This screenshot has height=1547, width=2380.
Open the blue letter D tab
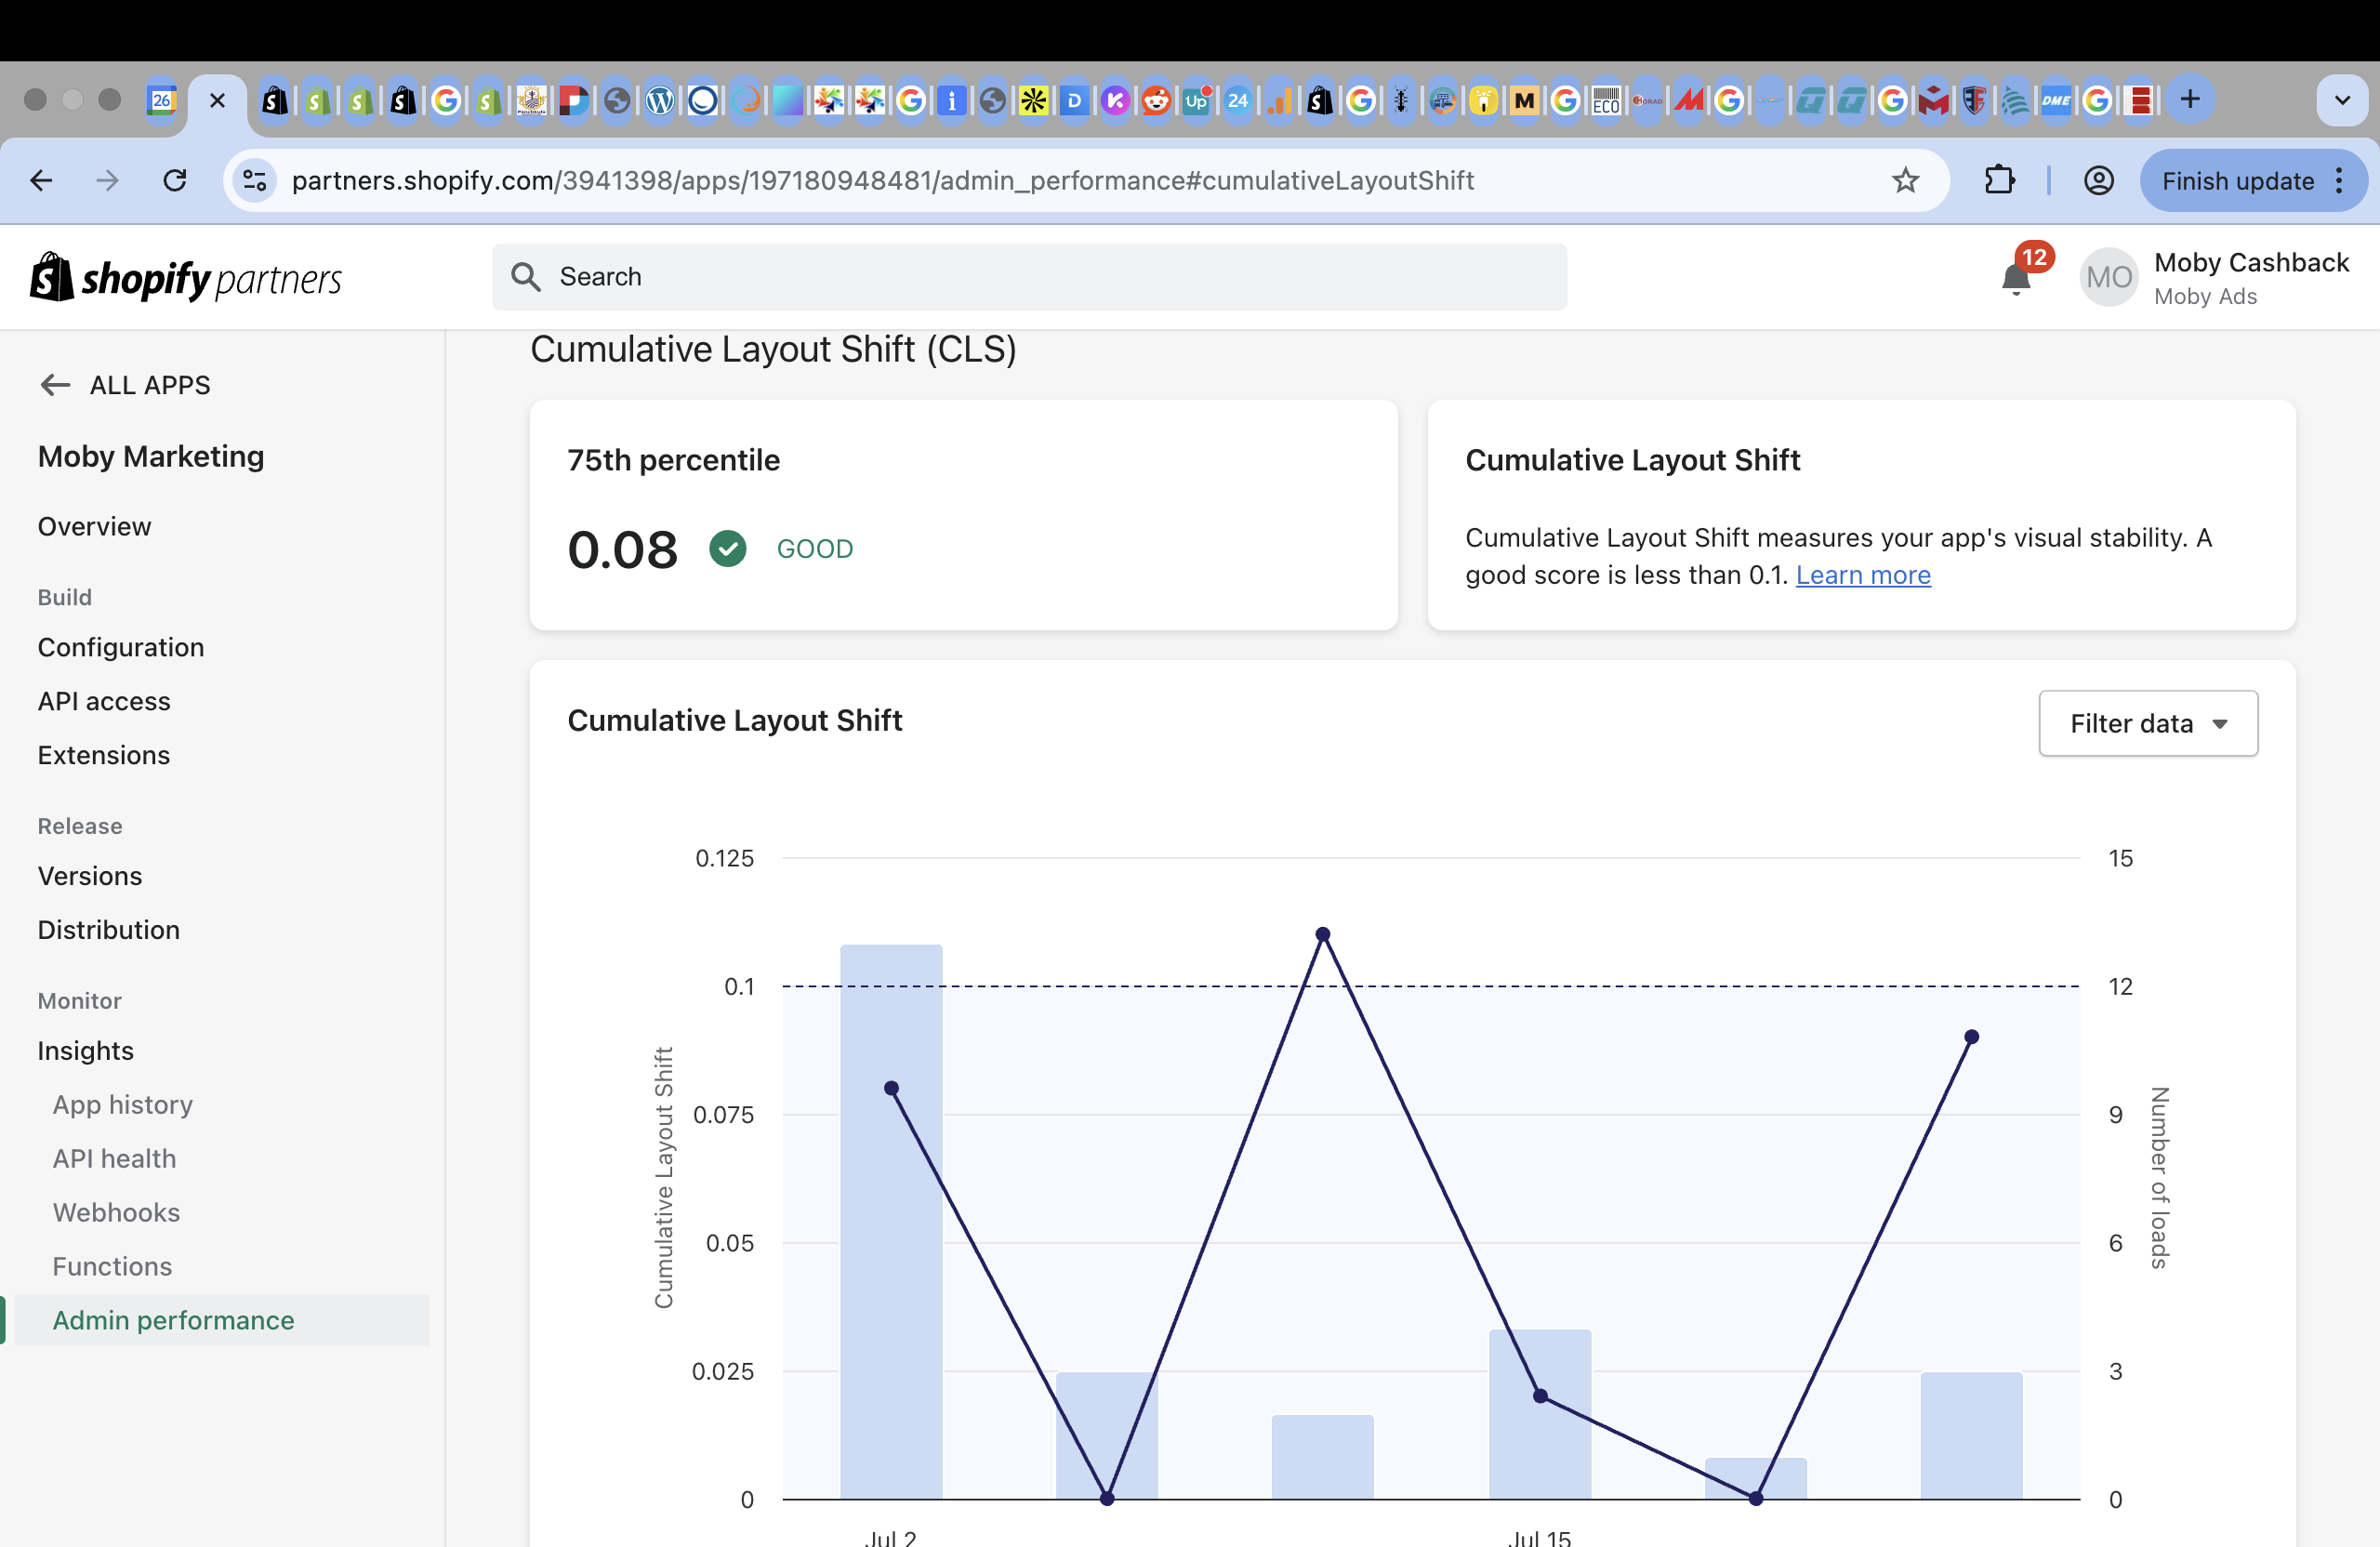tap(1074, 100)
